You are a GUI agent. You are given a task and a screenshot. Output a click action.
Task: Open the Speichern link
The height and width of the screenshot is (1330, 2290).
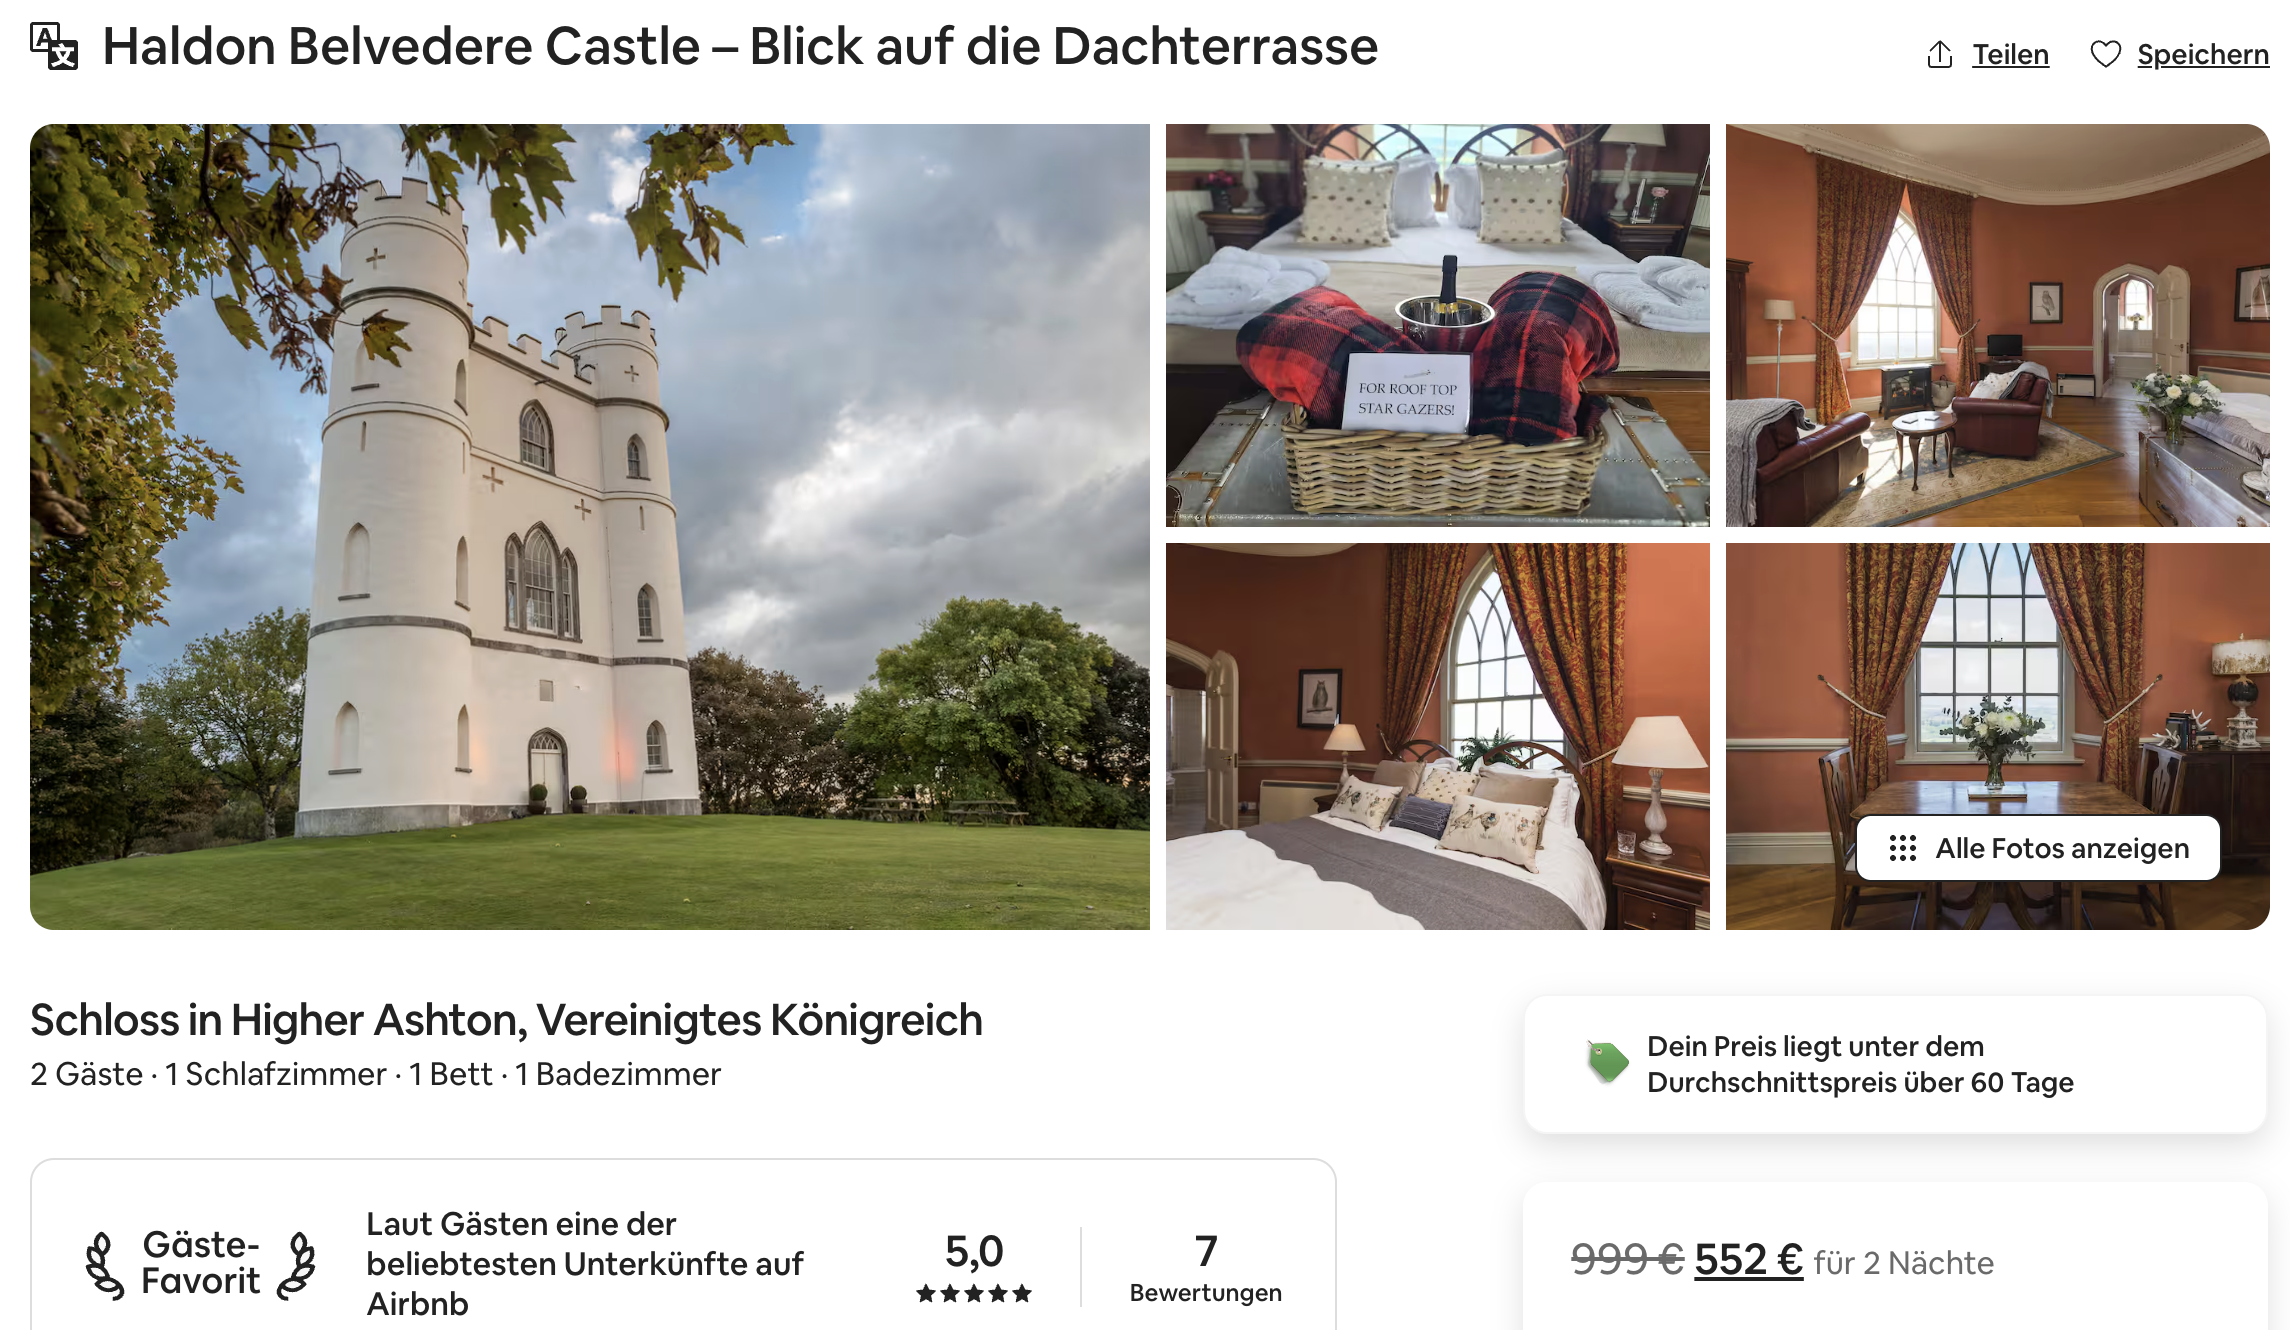click(2203, 54)
